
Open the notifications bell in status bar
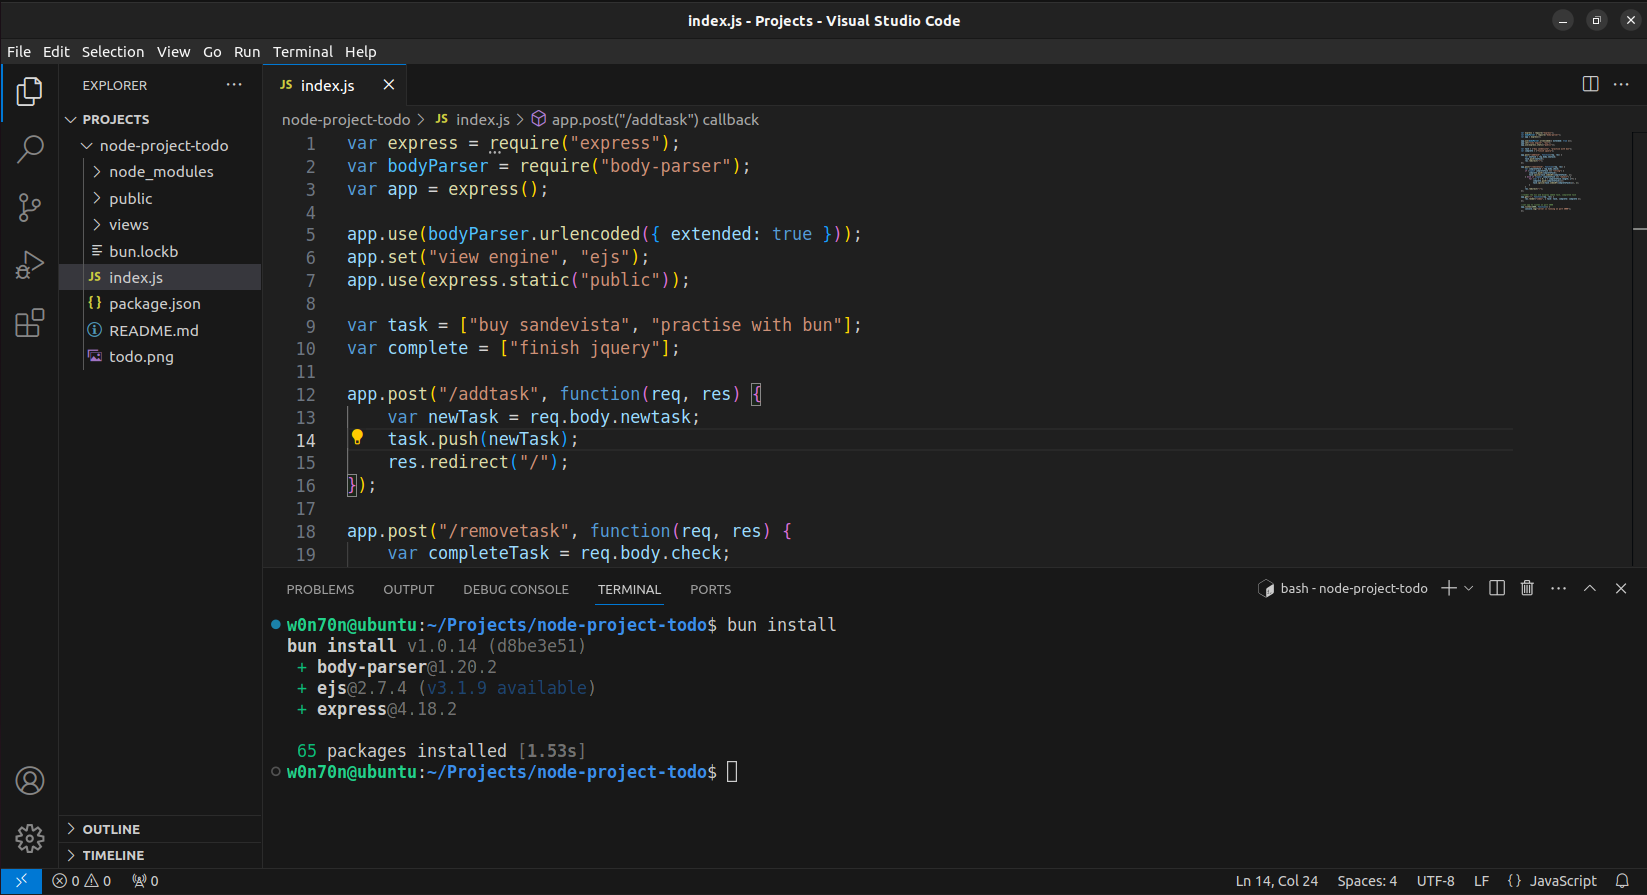[1622, 881]
